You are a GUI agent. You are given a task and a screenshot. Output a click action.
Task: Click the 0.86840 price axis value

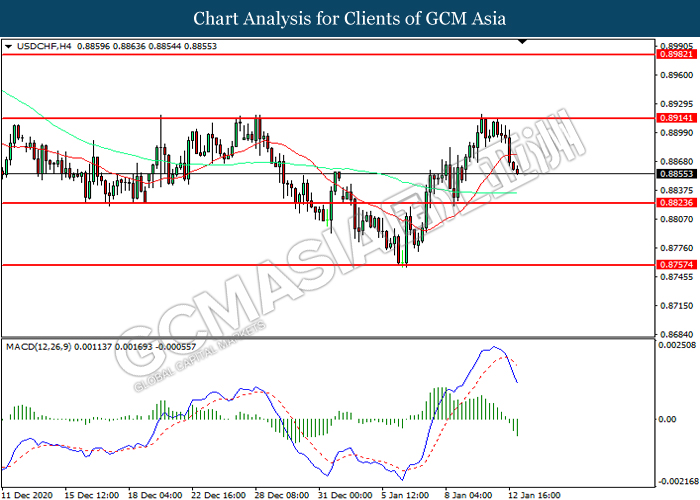pos(677,334)
